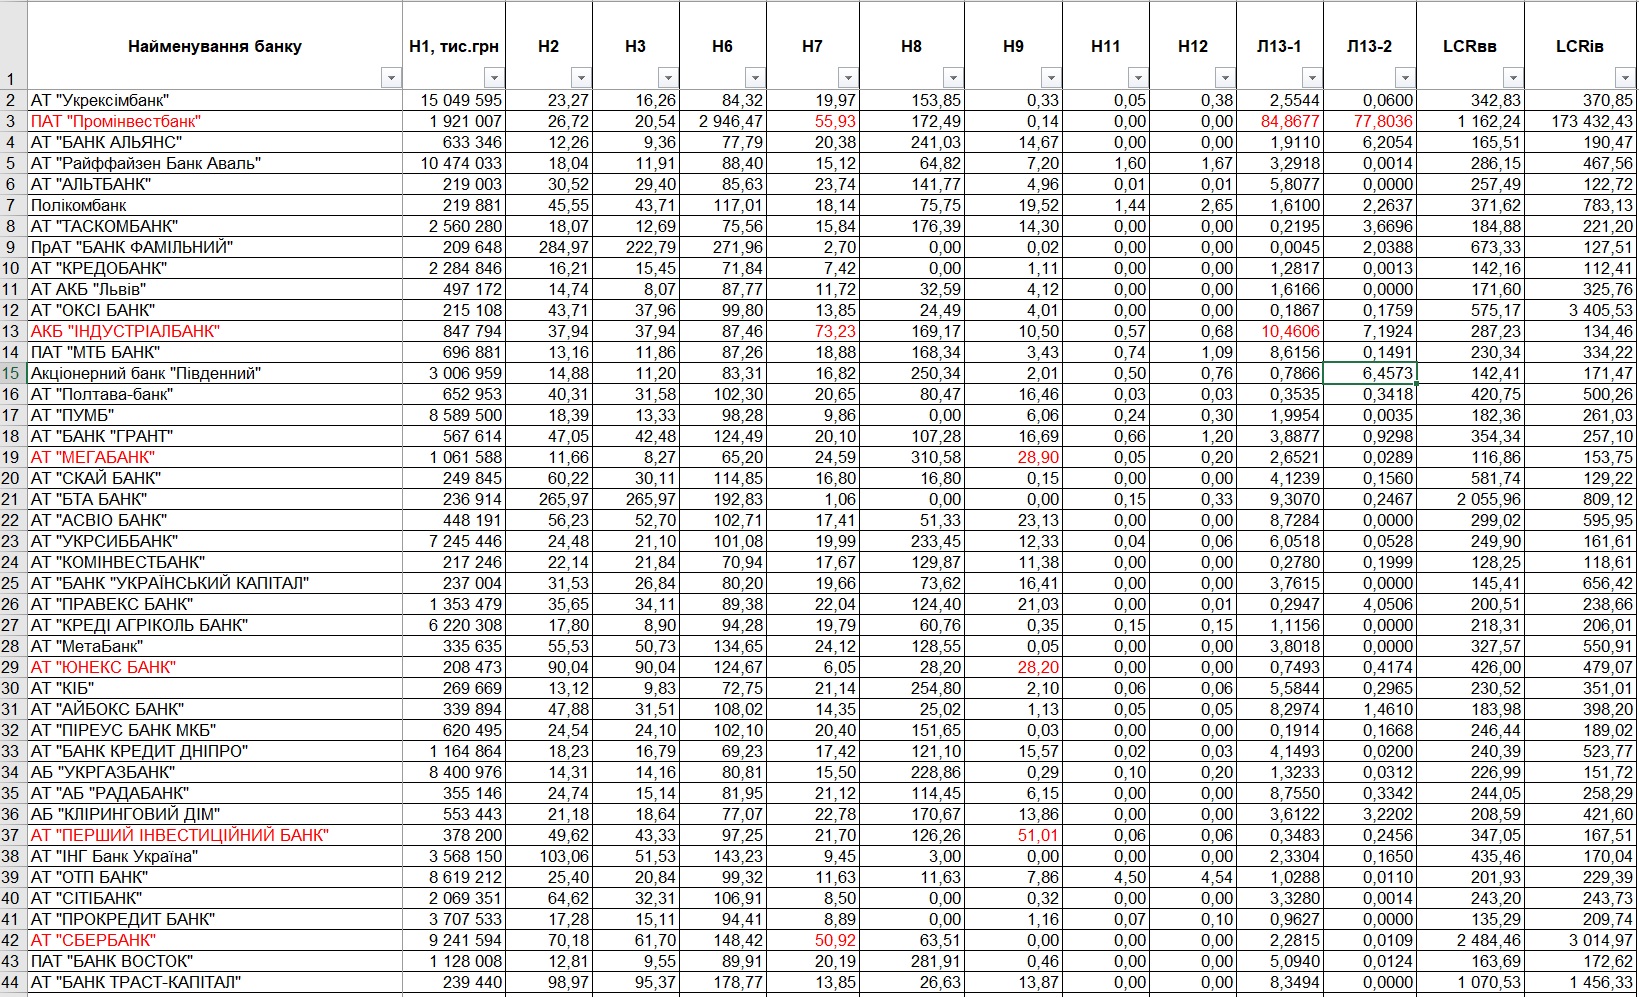
Task: Select the H6 value 2 946,47
Action: point(723,121)
